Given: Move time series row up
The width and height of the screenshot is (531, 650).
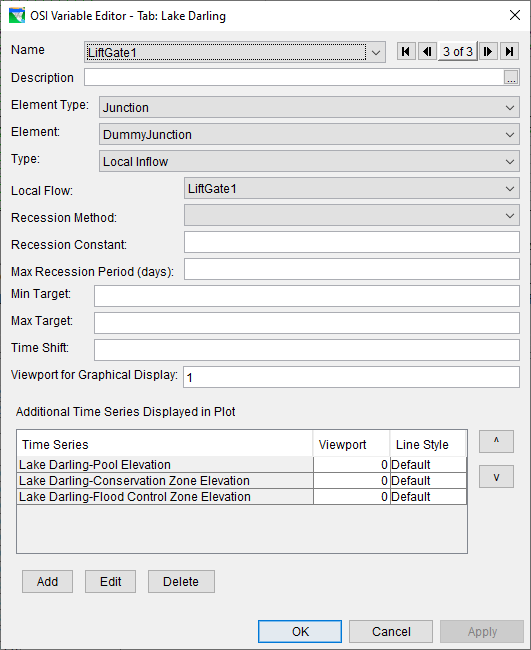Looking at the screenshot, I should (496, 441).
